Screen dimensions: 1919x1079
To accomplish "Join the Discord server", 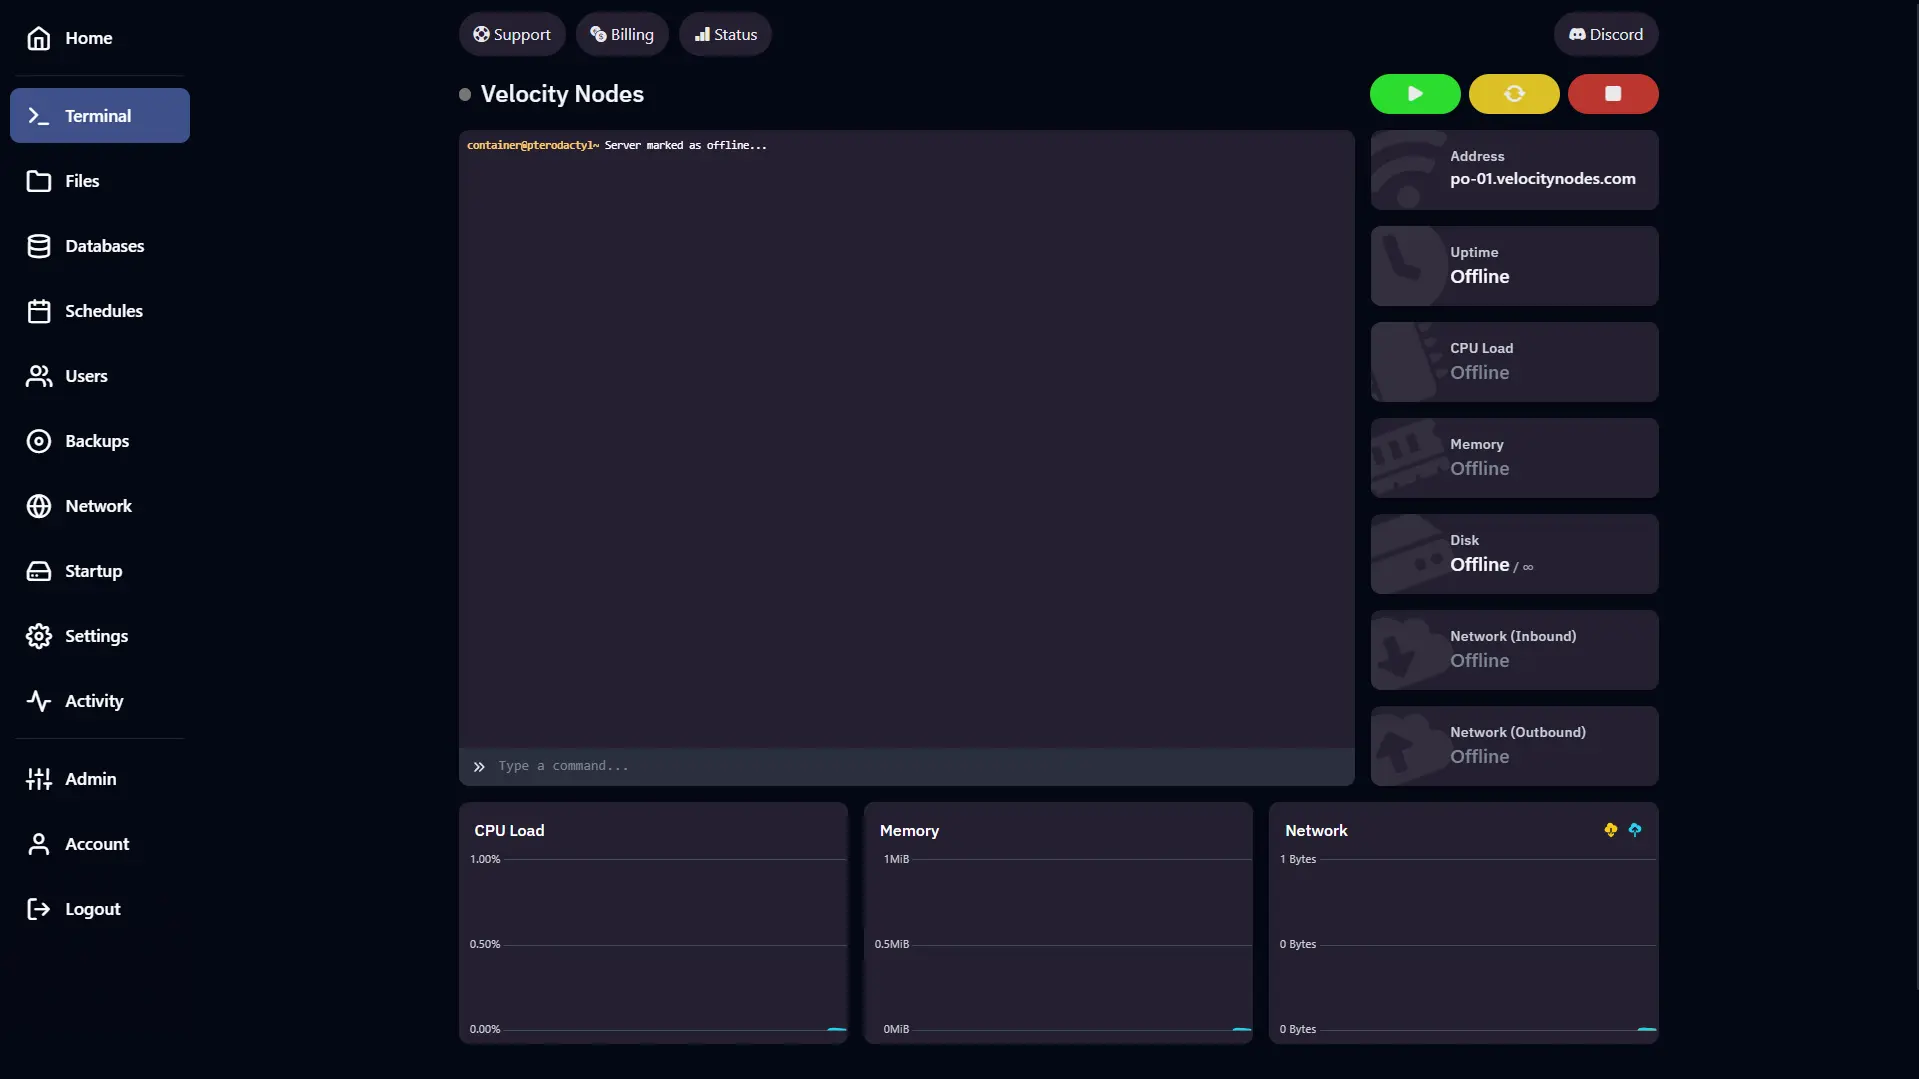I will [1606, 33].
